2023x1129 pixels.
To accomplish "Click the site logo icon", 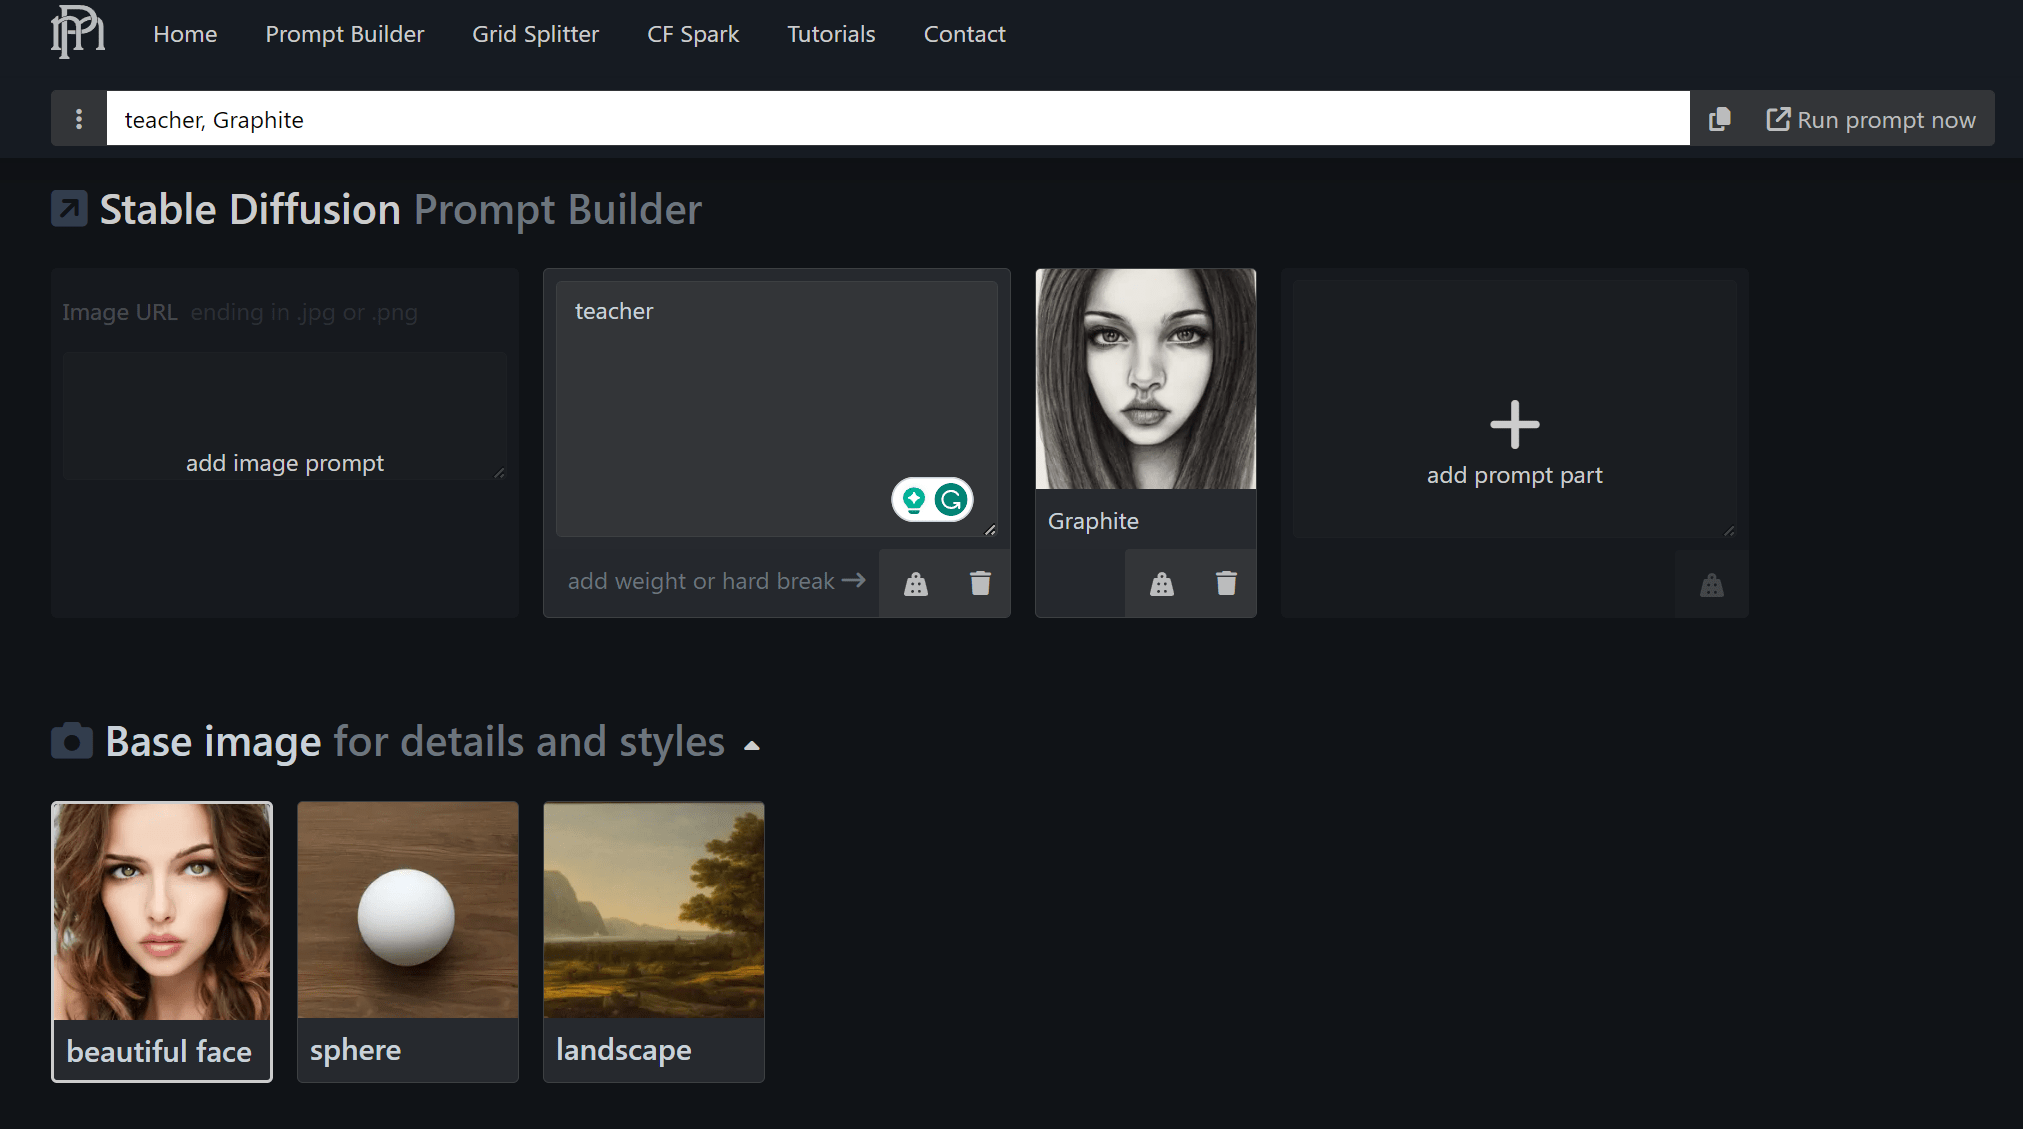I will [78, 32].
